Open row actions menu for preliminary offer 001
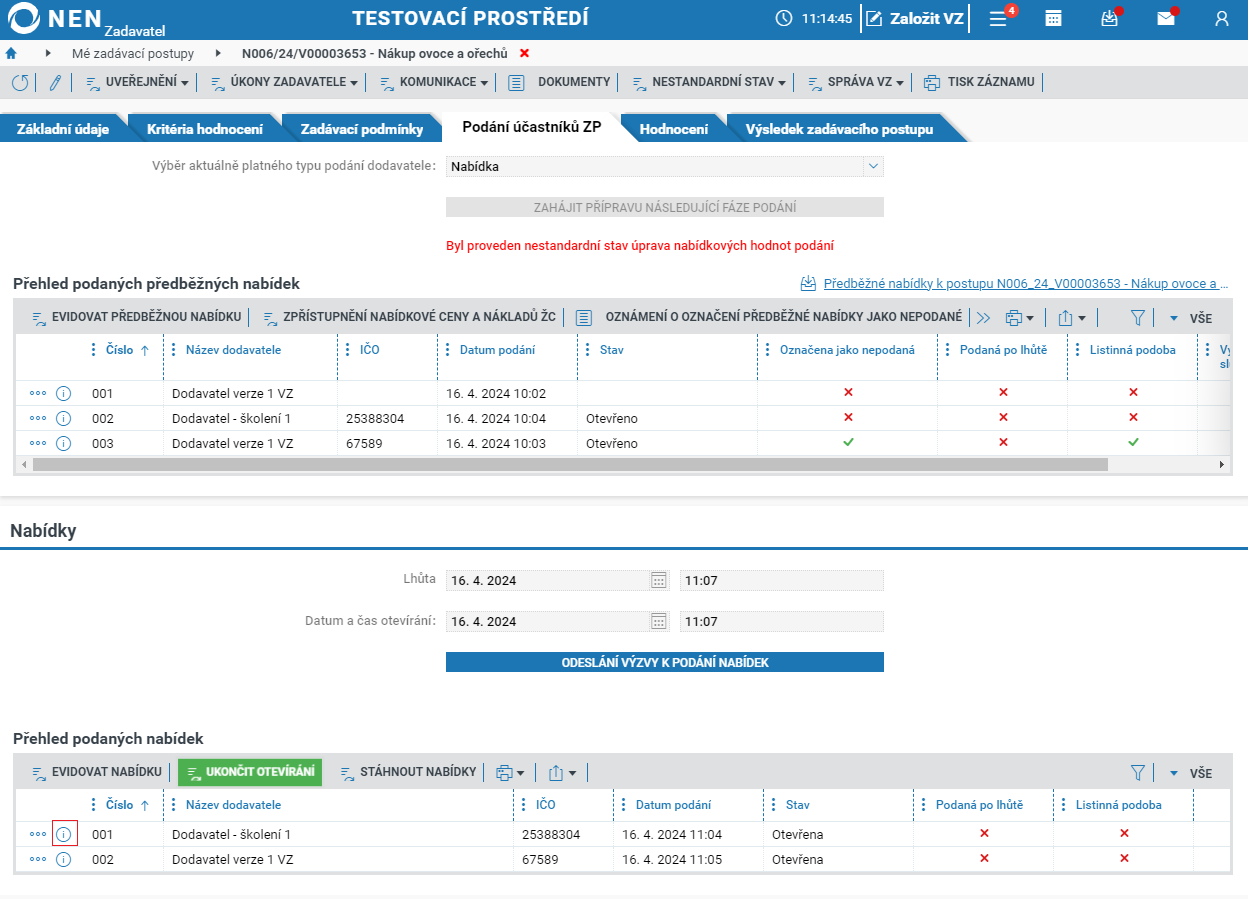This screenshot has height=899, width=1252. pyautogui.click(x=38, y=393)
